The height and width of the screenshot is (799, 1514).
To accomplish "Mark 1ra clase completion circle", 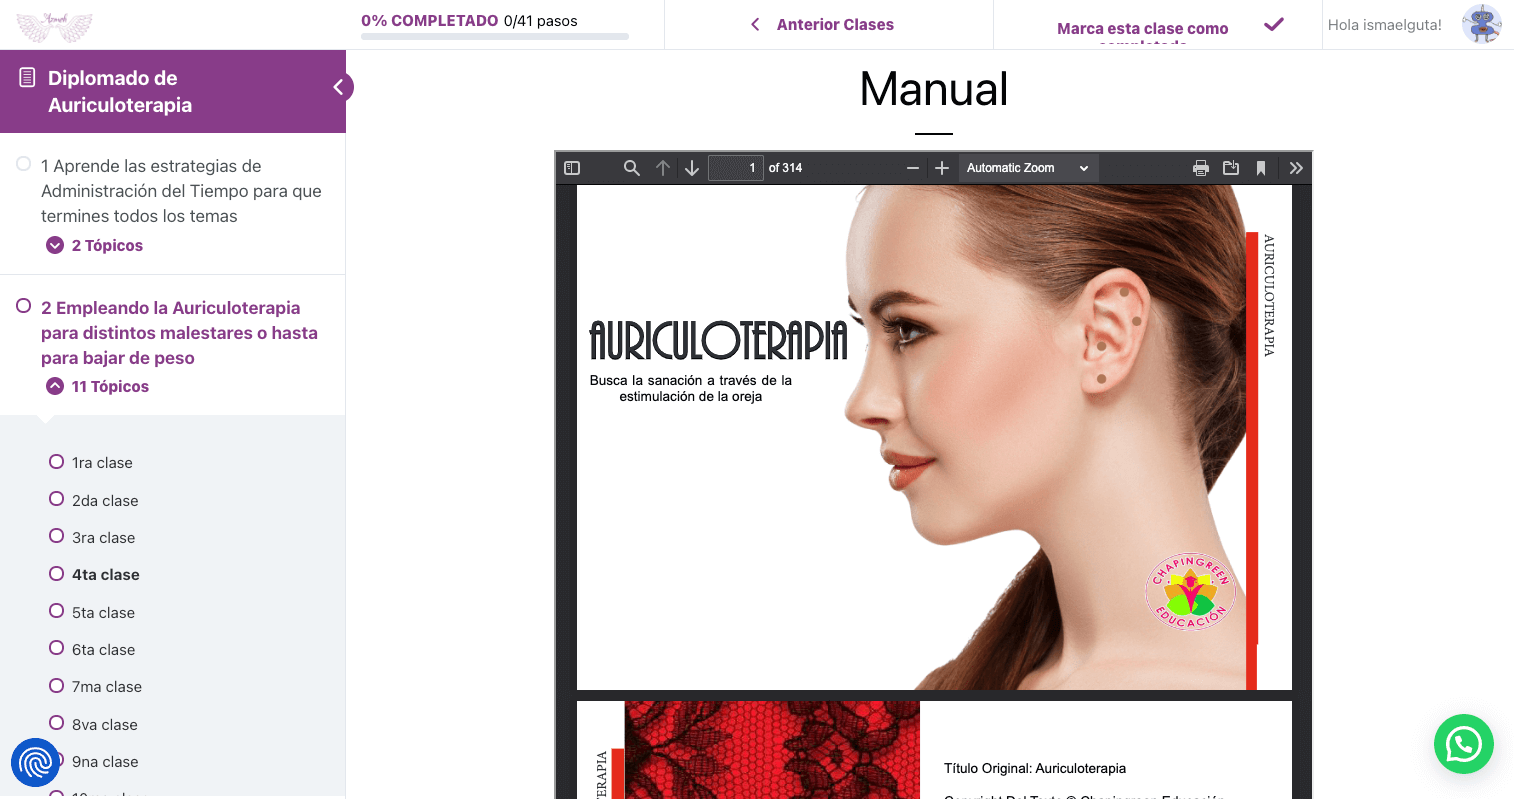I will [x=57, y=462].
